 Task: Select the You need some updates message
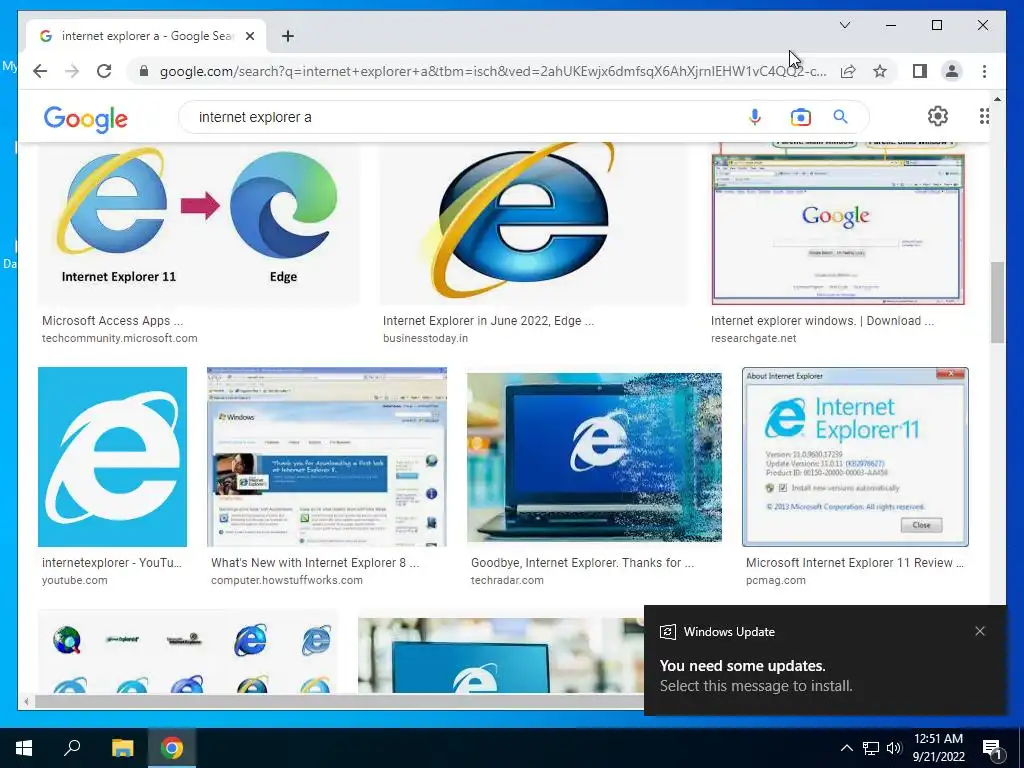click(743, 665)
